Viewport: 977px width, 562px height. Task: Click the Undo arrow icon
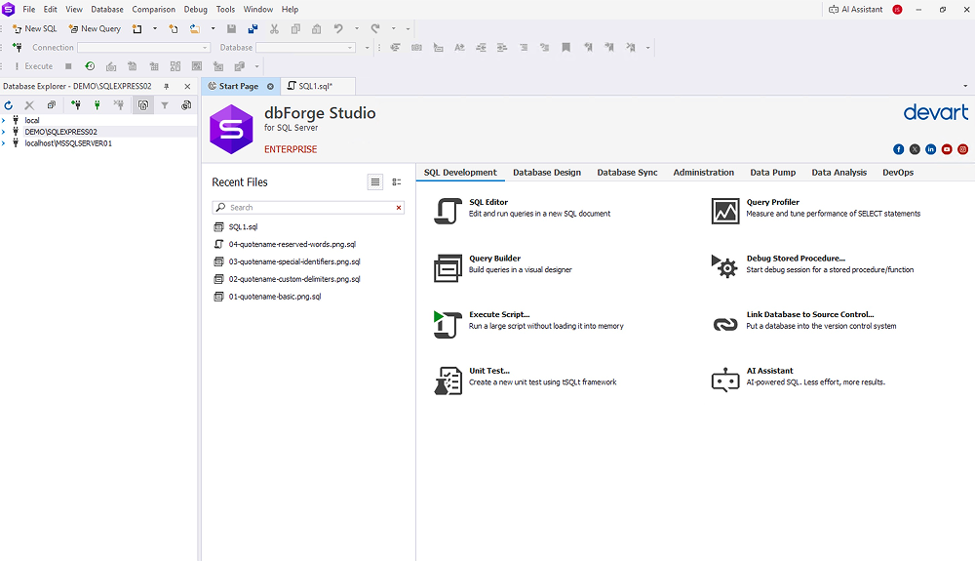[x=338, y=29]
